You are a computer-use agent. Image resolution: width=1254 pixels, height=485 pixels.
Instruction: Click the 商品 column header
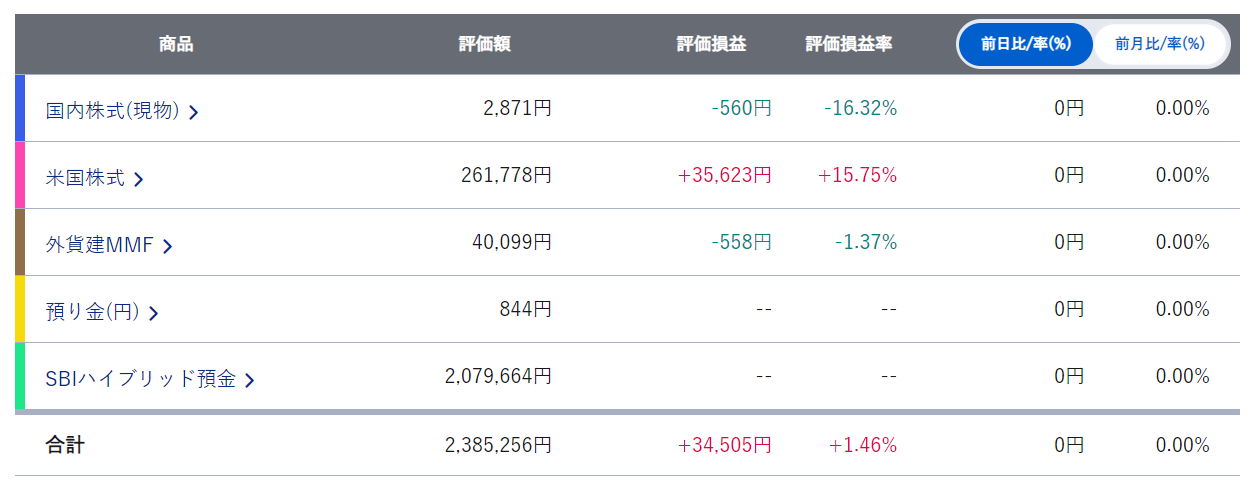pos(176,44)
